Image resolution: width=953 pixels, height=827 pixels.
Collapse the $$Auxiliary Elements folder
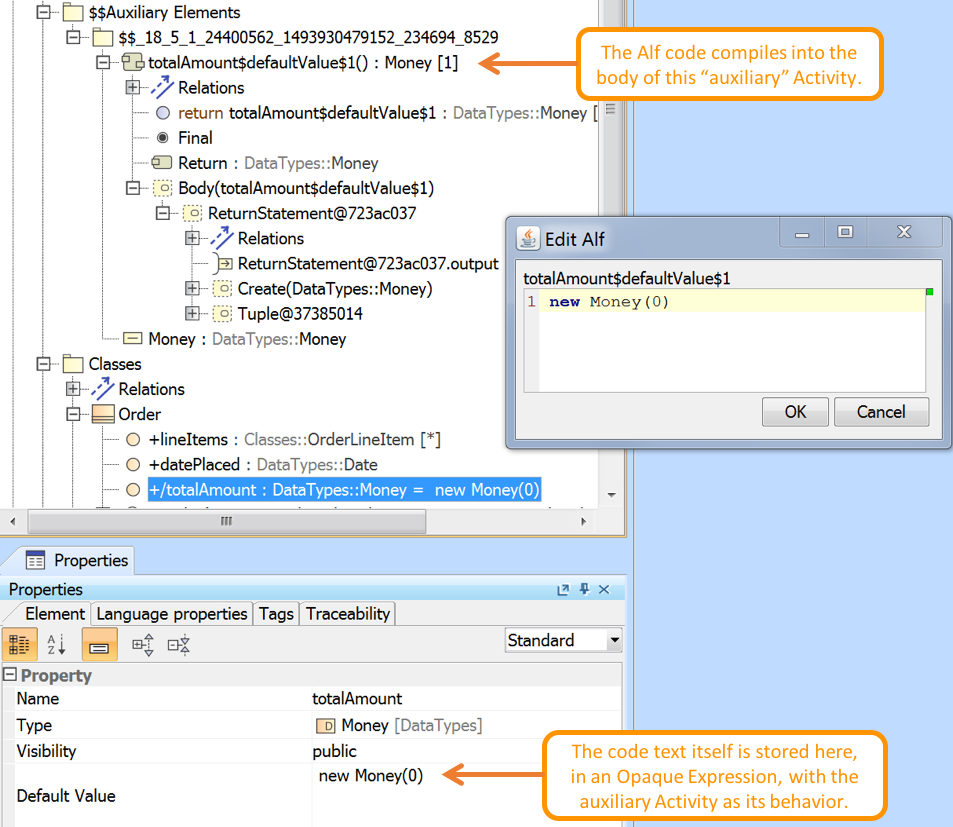point(43,13)
